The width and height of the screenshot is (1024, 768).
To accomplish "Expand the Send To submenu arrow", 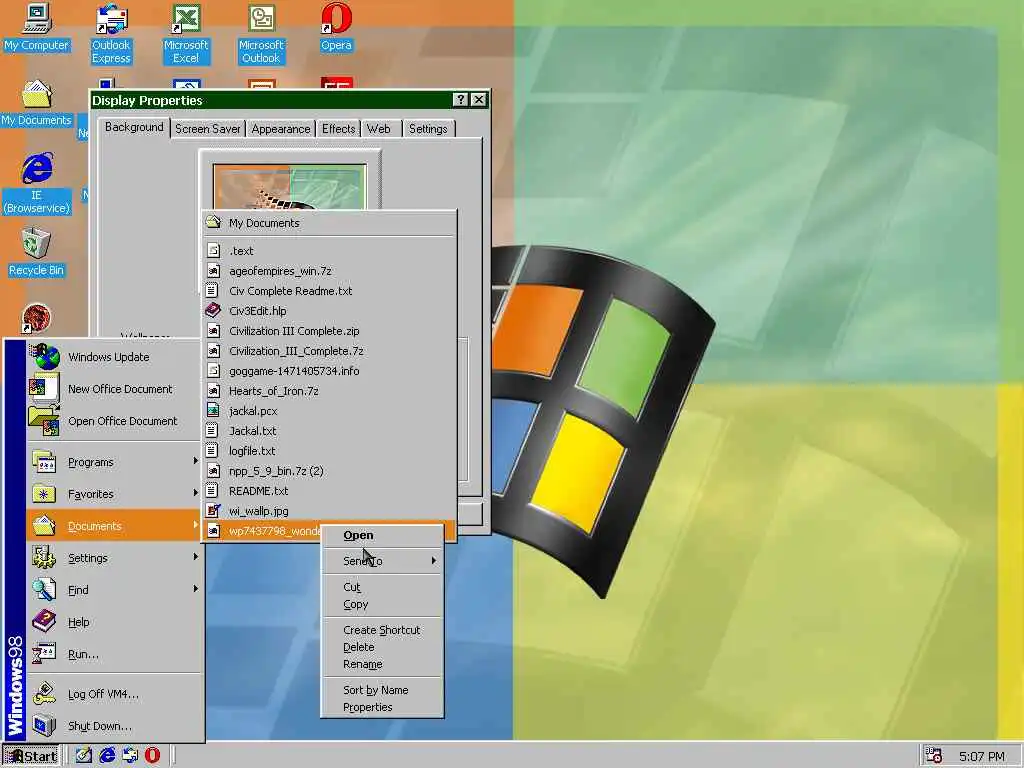I will [x=433, y=560].
